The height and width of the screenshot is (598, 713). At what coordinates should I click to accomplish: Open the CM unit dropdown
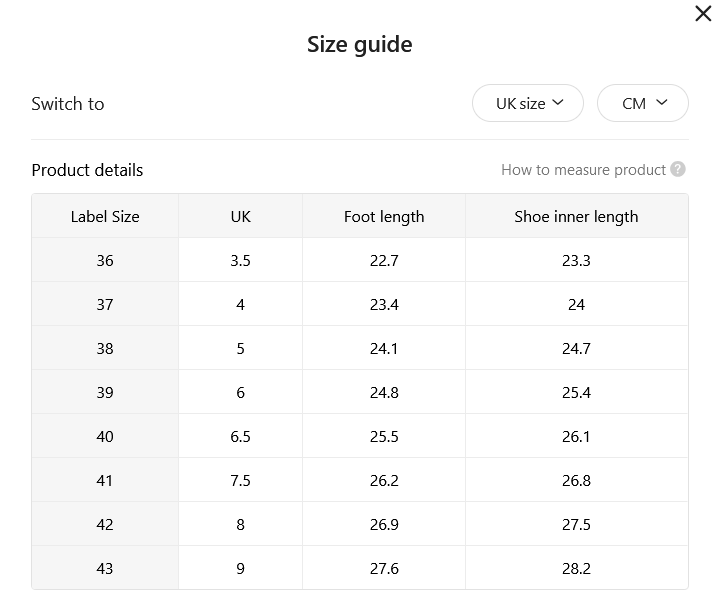(x=643, y=103)
